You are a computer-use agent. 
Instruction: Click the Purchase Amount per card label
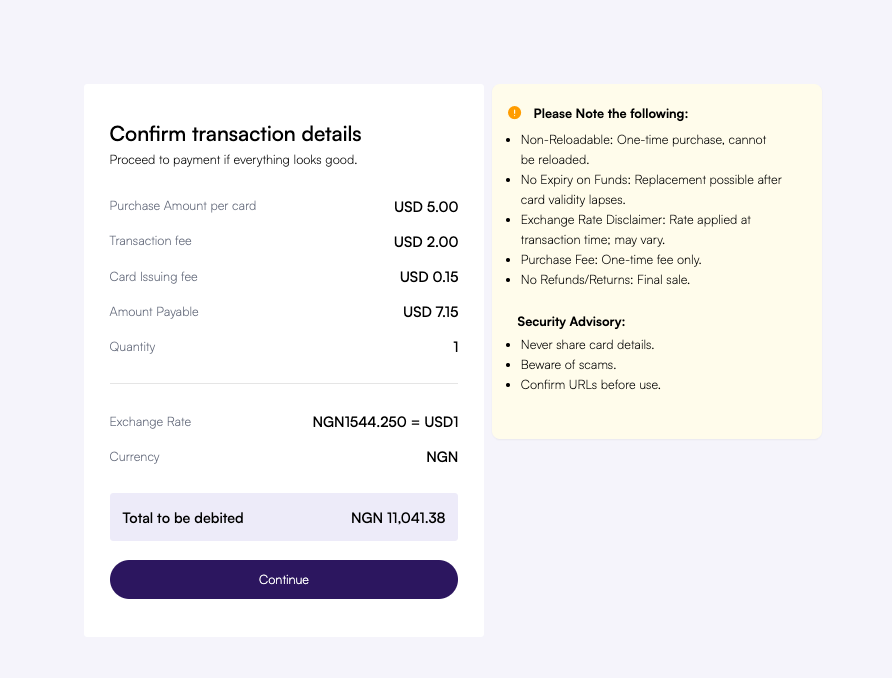click(182, 206)
